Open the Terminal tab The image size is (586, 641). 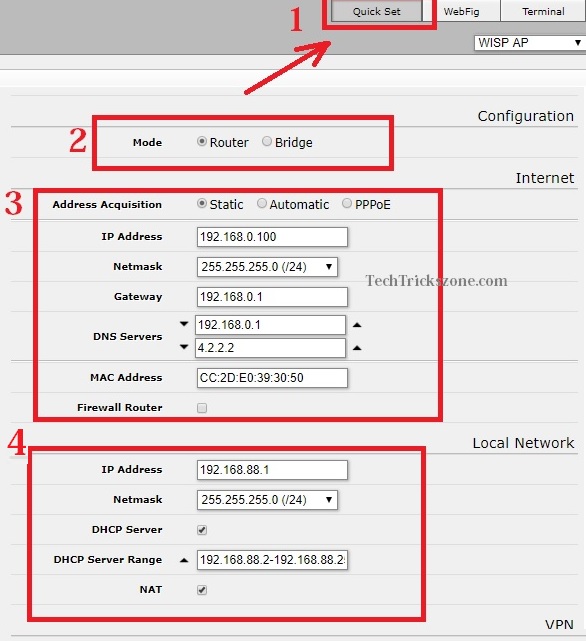tap(543, 11)
